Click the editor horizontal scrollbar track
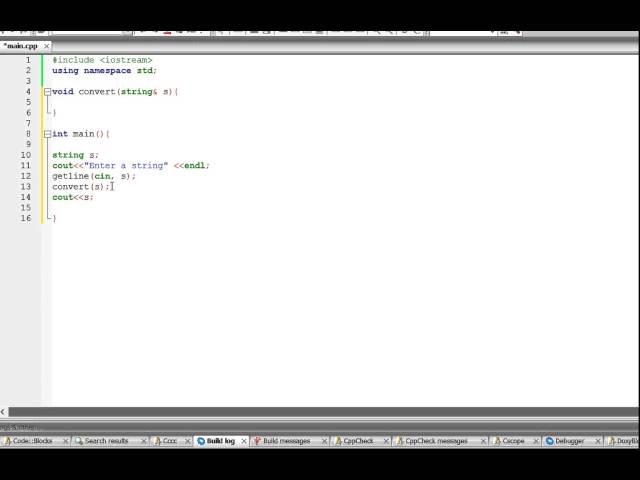Screen dimensions: 640x480 324,412
